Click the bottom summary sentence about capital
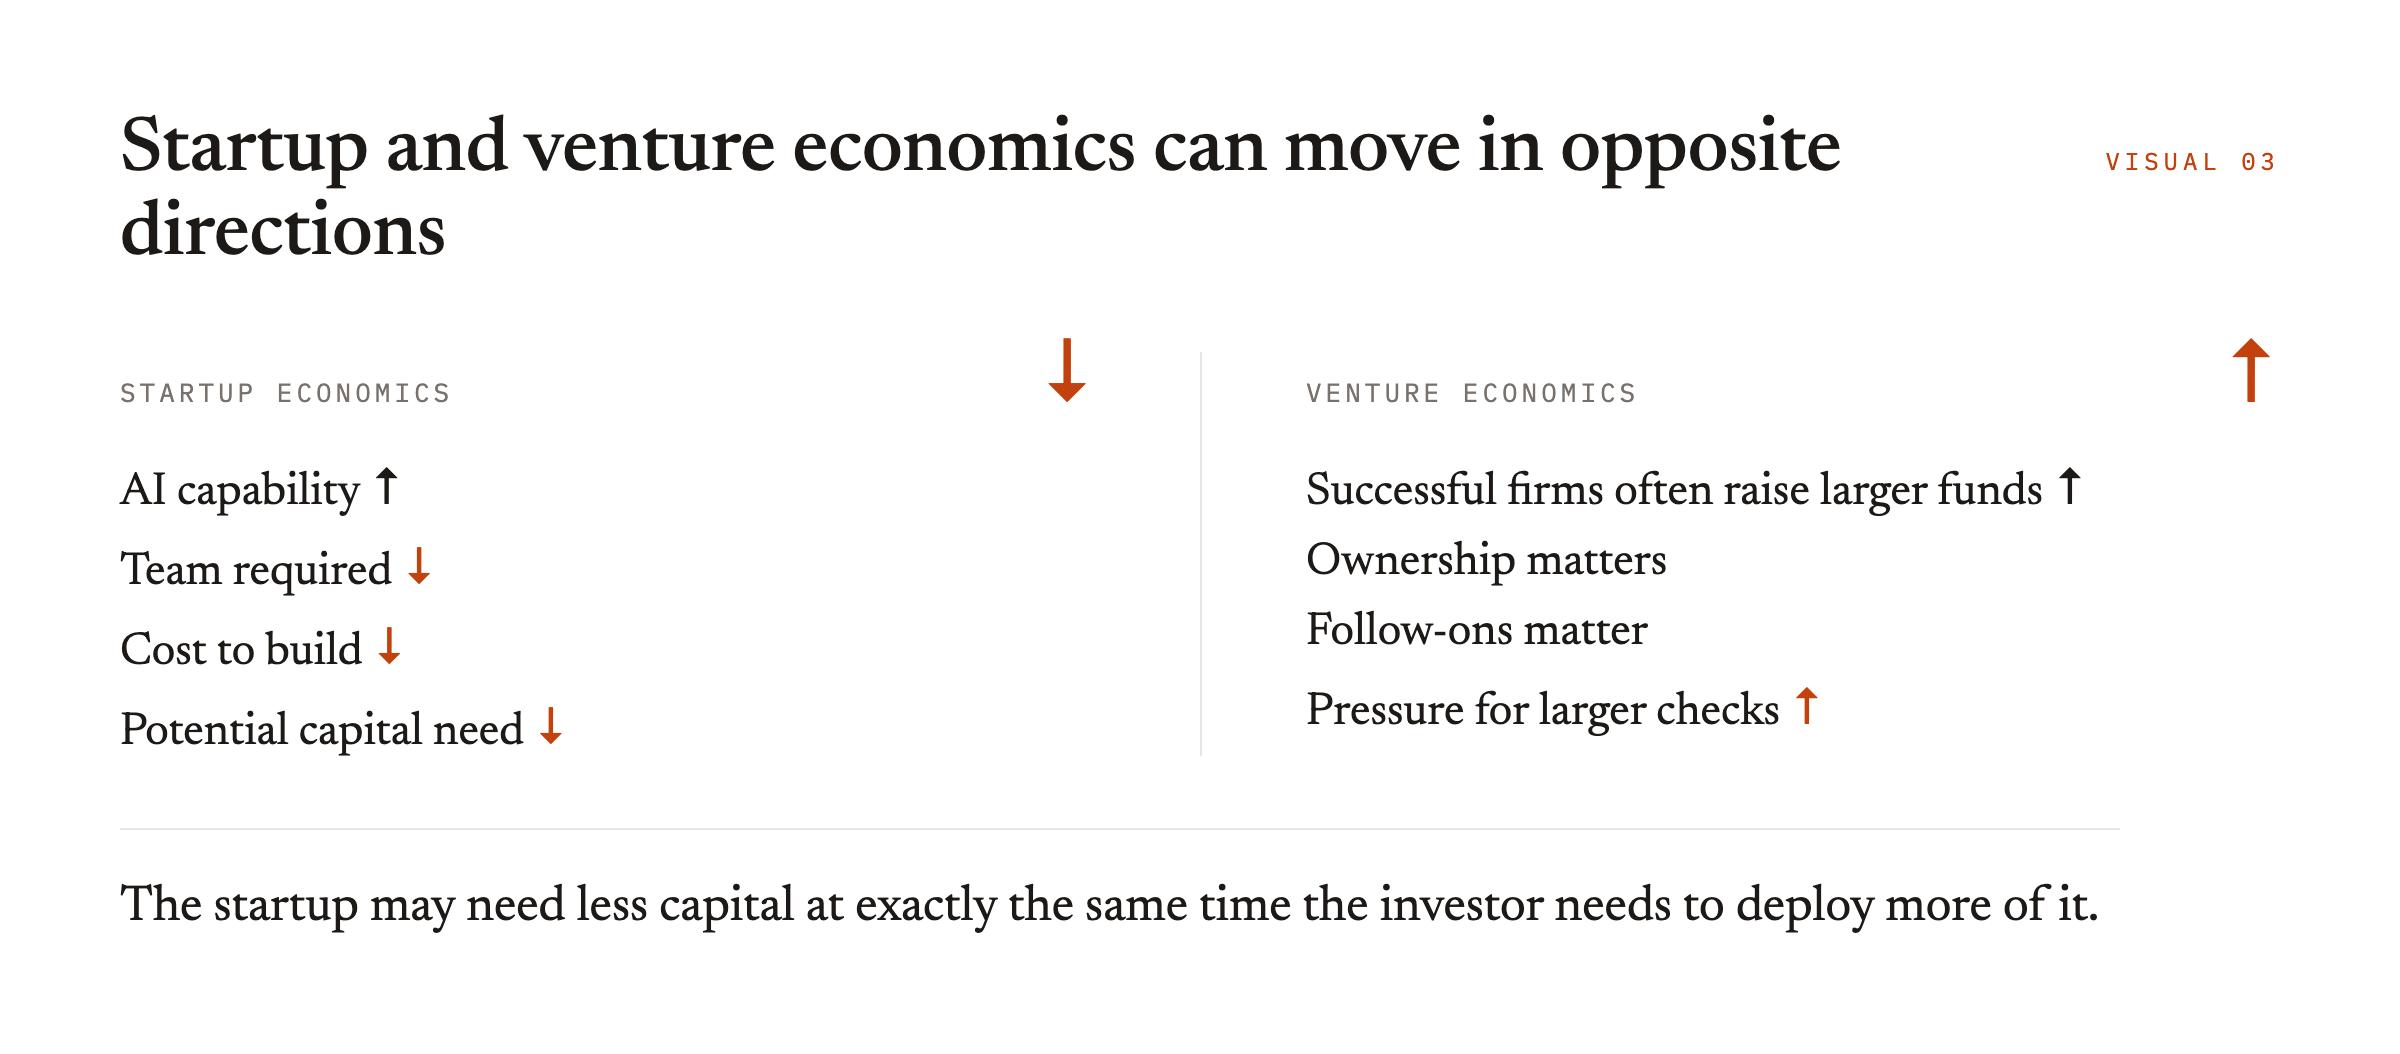 tap(1109, 905)
